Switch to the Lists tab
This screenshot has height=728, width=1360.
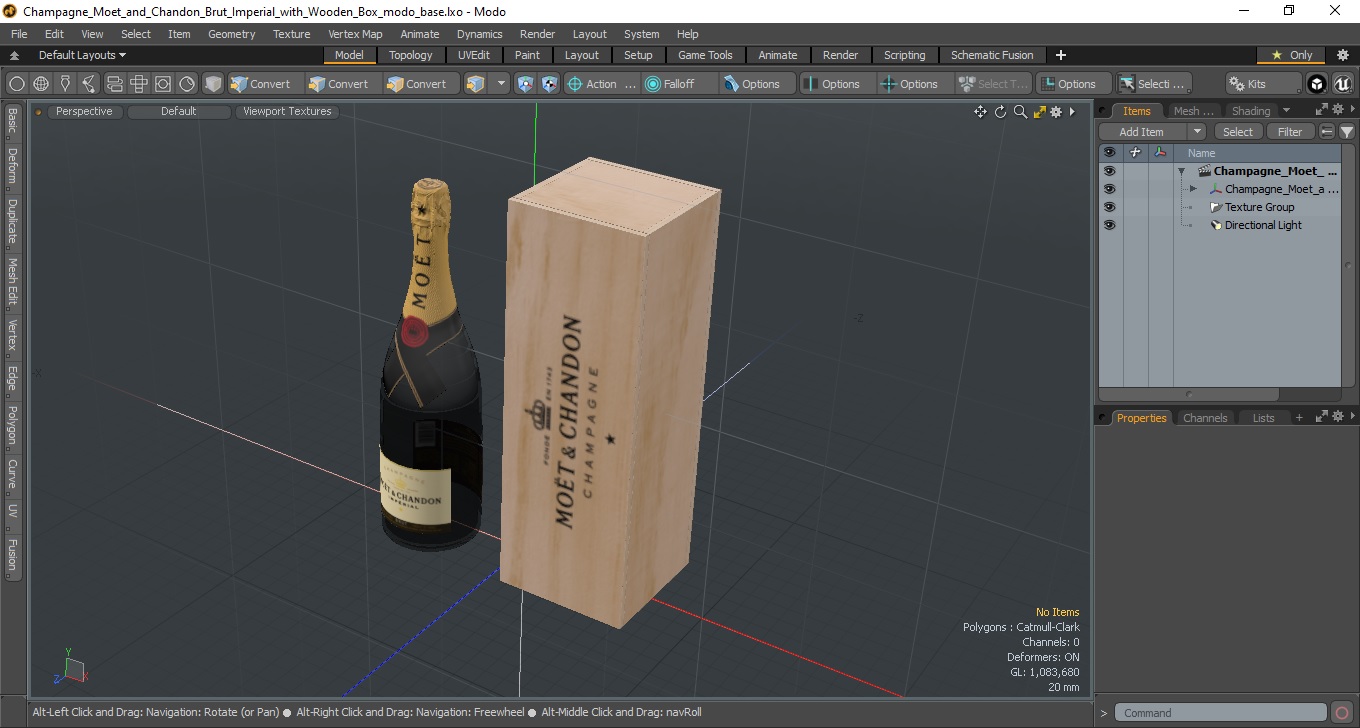coord(1264,418)
